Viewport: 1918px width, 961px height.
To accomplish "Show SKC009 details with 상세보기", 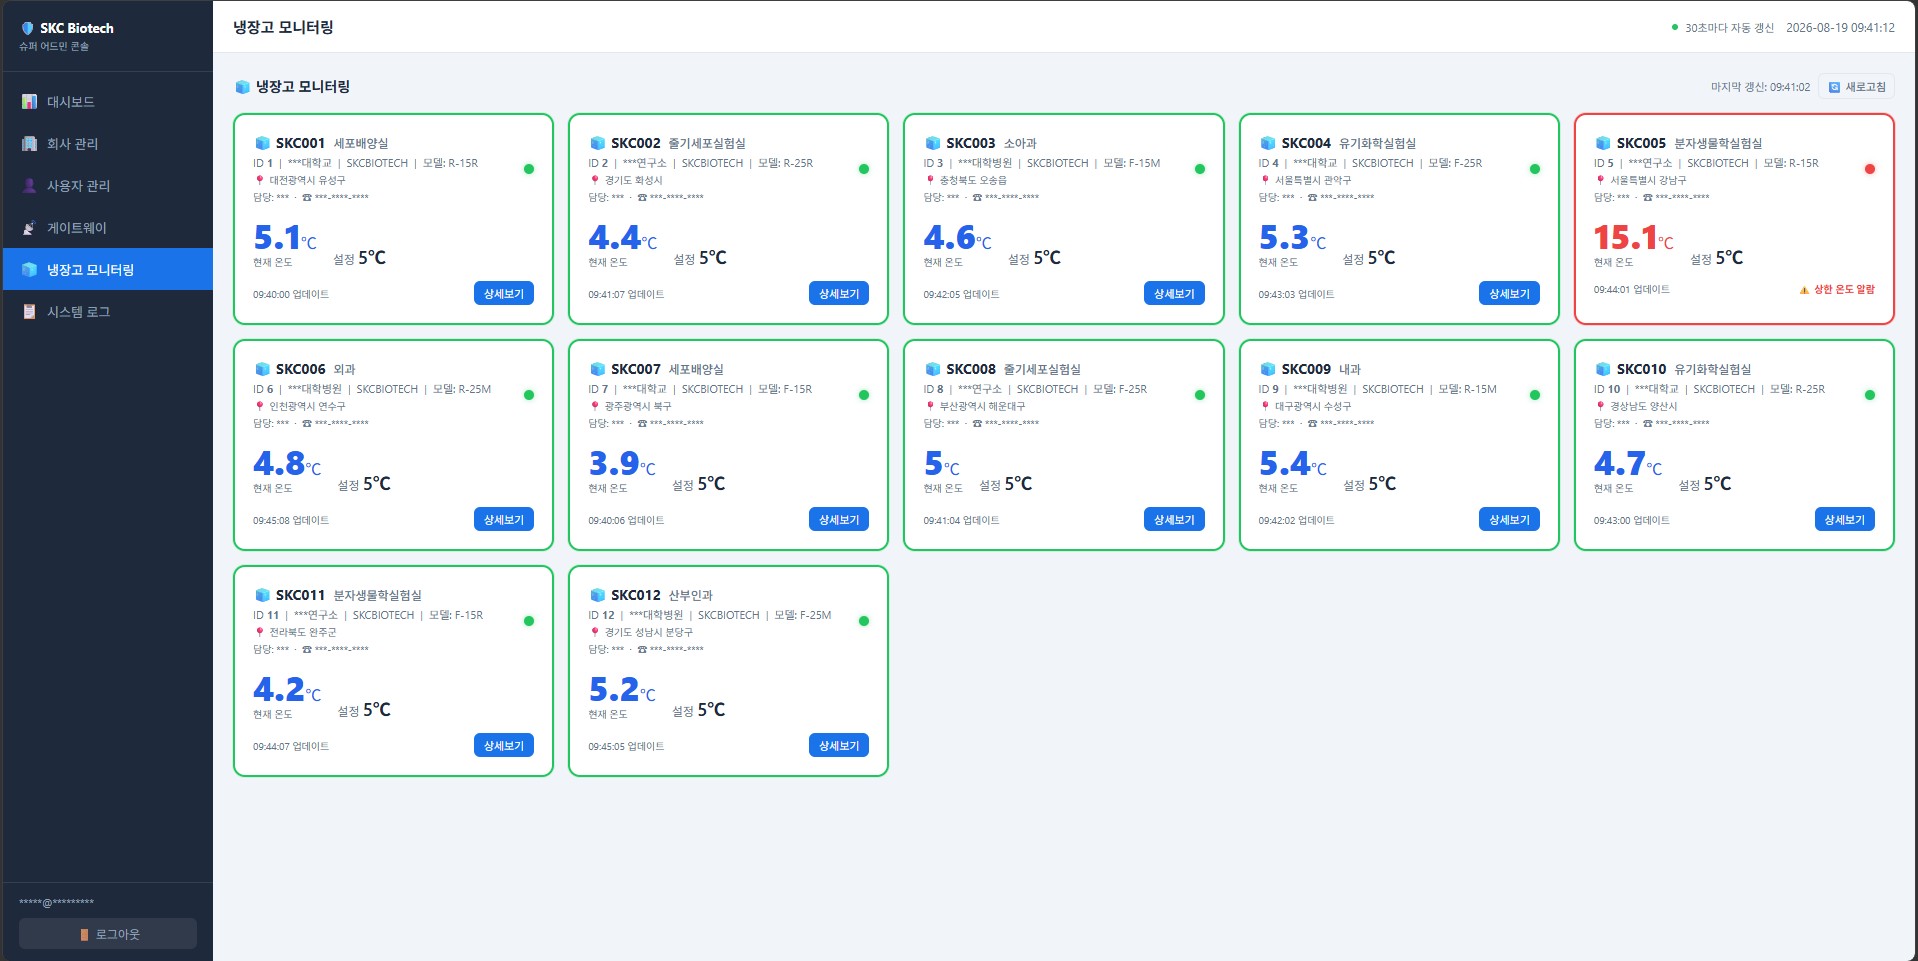I will [1508, 520].
